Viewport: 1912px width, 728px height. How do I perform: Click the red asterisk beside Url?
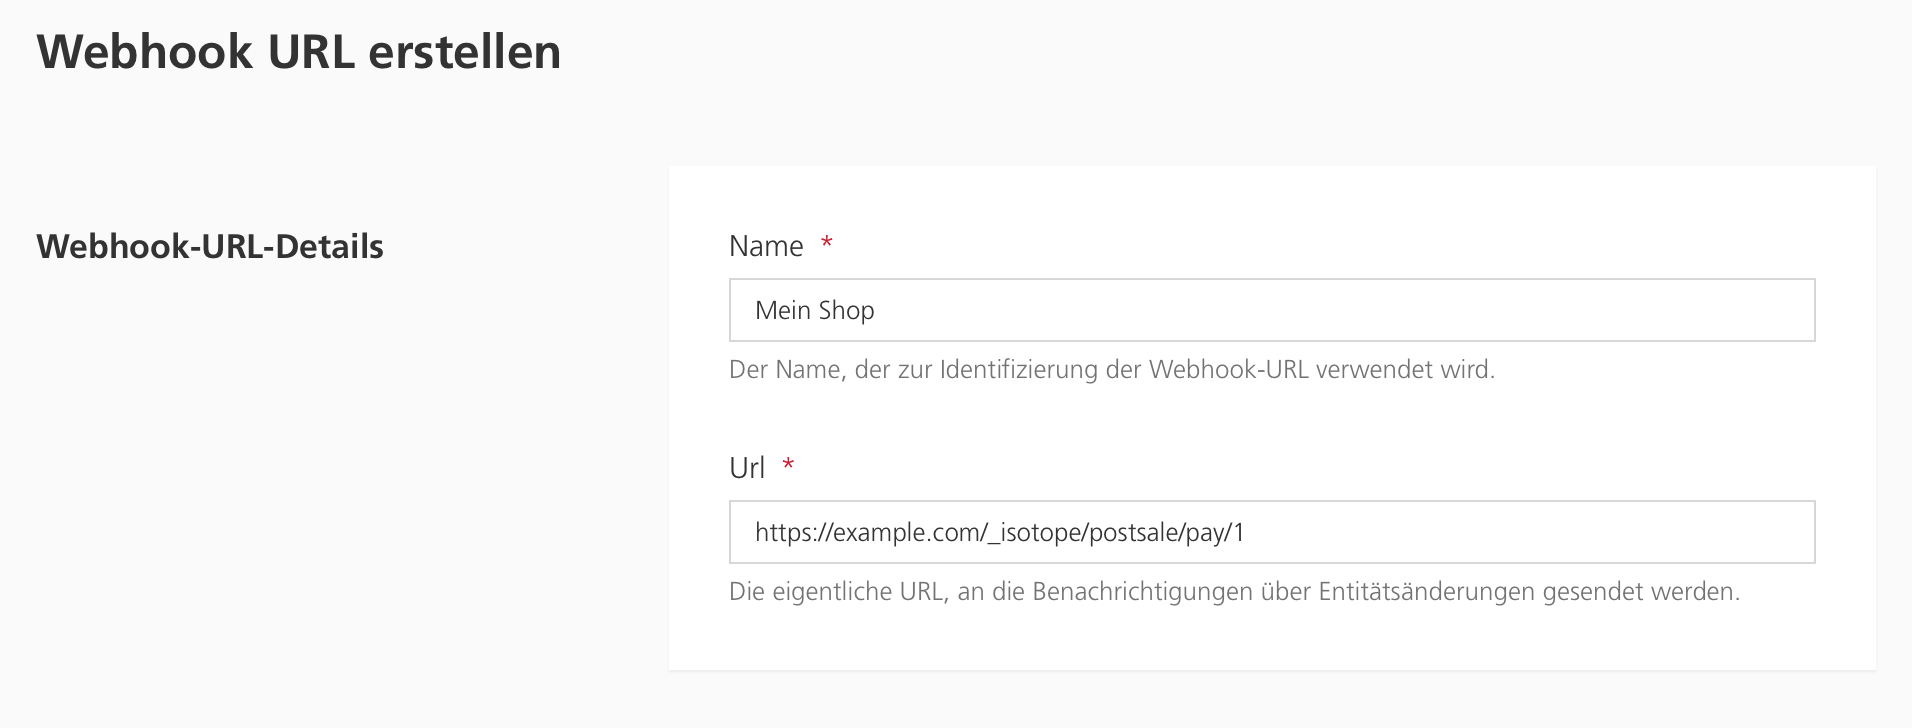tap(788, 466)
